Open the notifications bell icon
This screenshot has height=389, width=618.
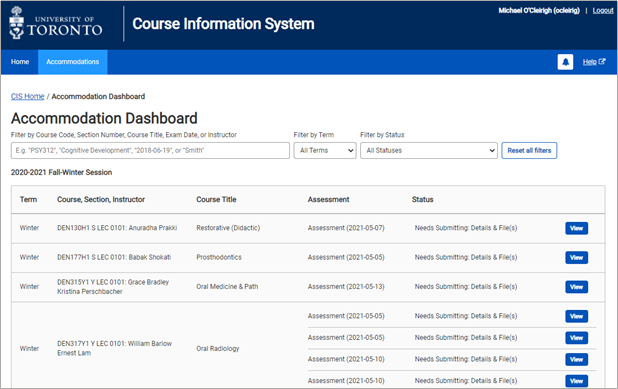(x=565, y=62)
